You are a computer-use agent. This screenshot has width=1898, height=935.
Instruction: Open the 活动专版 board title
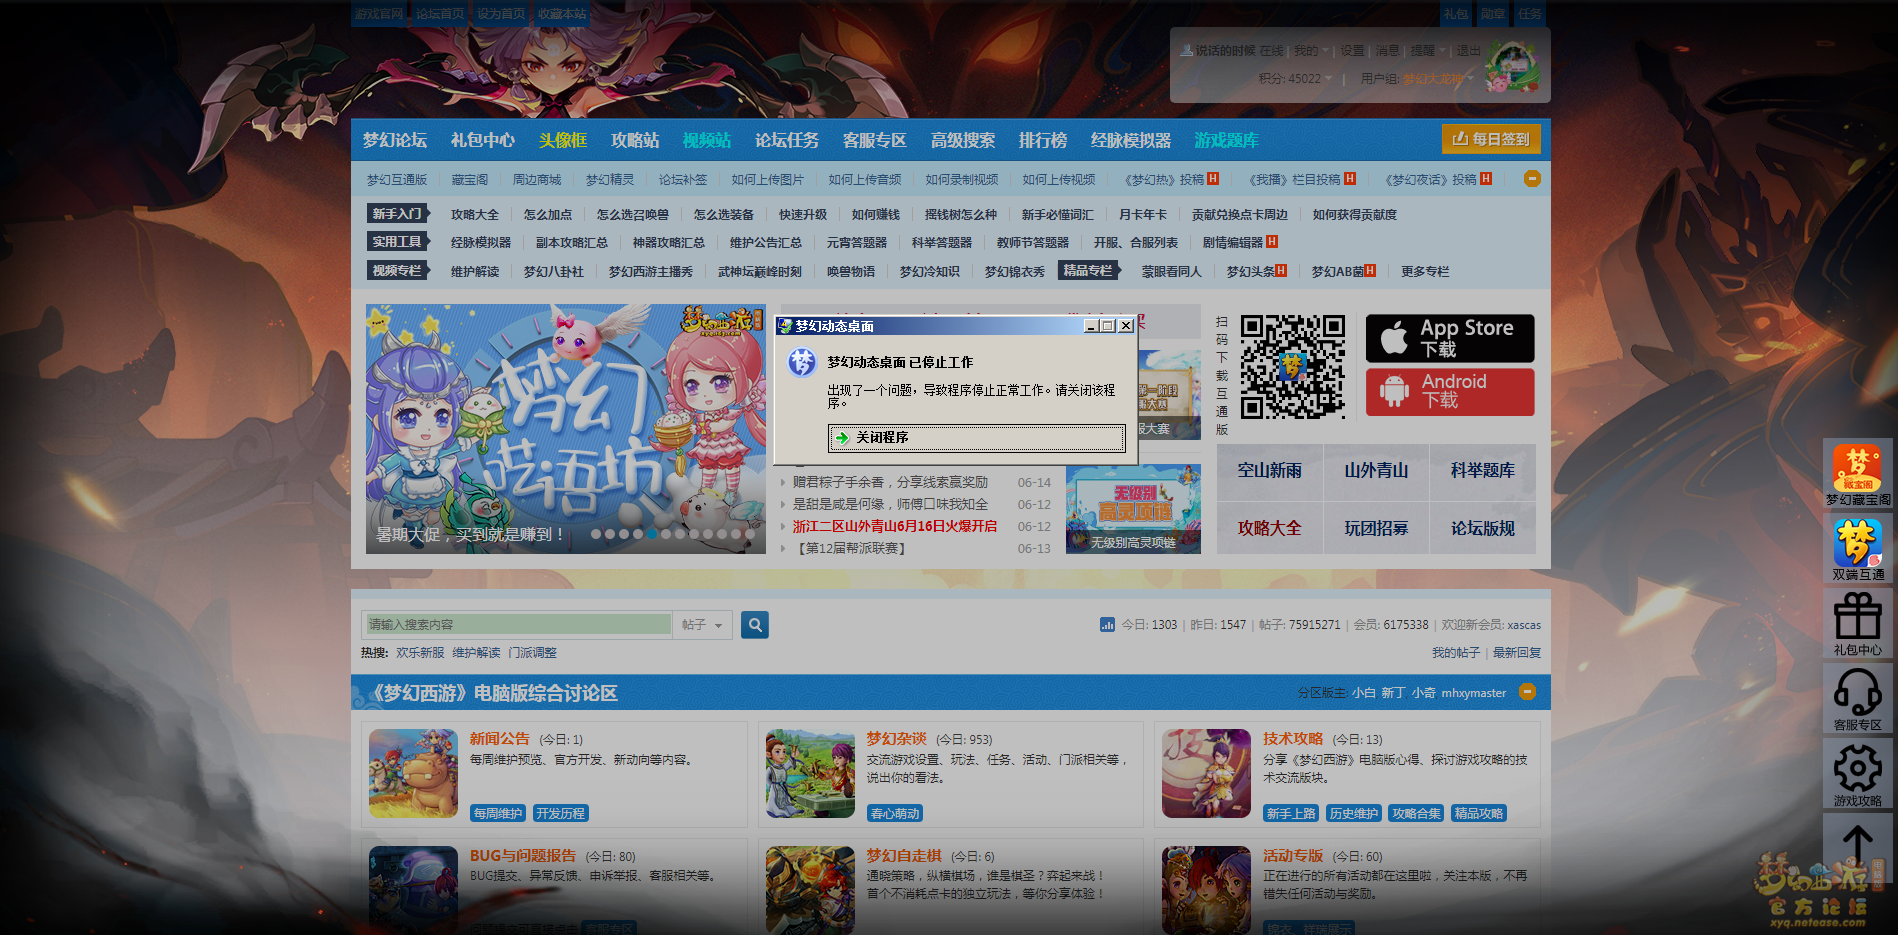click(x=1293, y=856)
